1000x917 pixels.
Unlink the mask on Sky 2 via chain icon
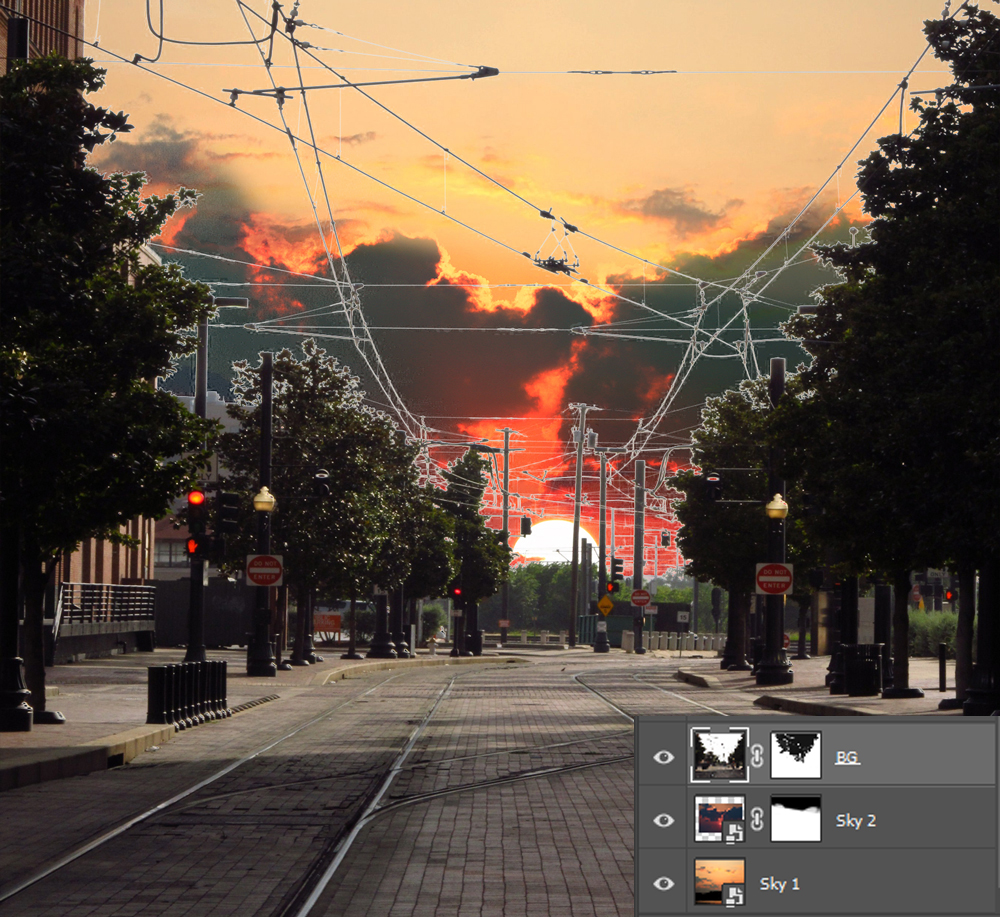757,820
